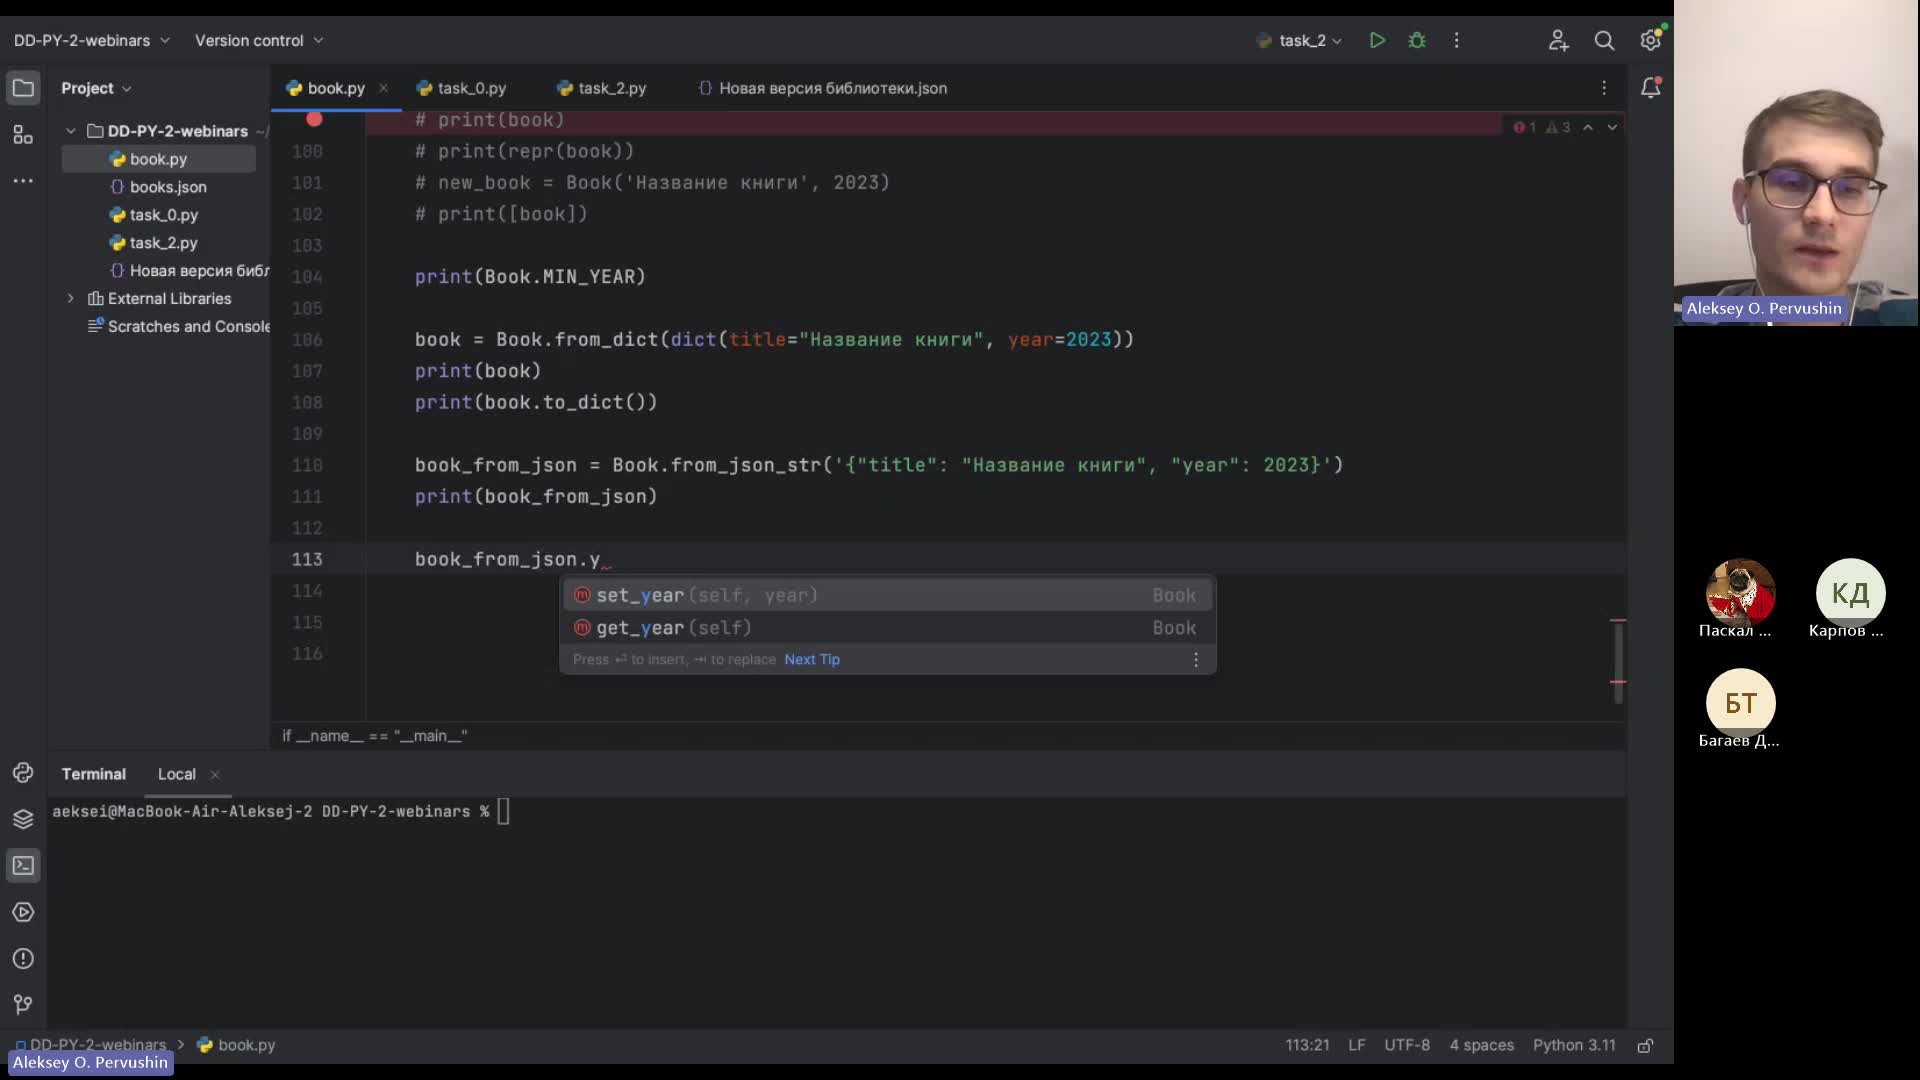Click book.py breadcrumb in navigation bar

[236, 1045]
